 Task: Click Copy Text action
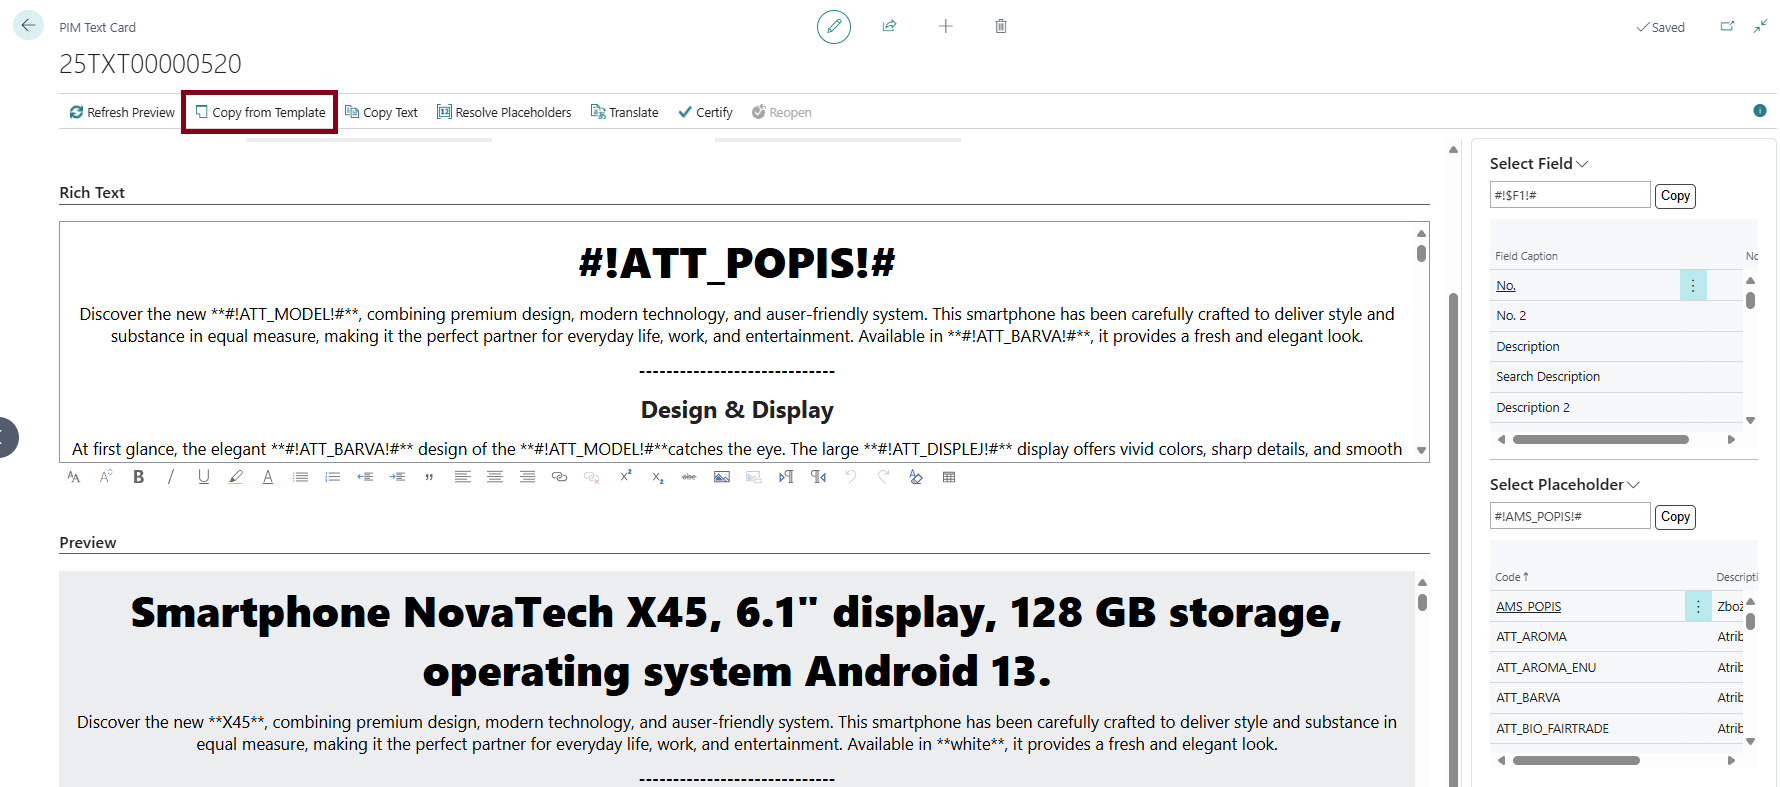pyautogui.click(x=381, y=112)
